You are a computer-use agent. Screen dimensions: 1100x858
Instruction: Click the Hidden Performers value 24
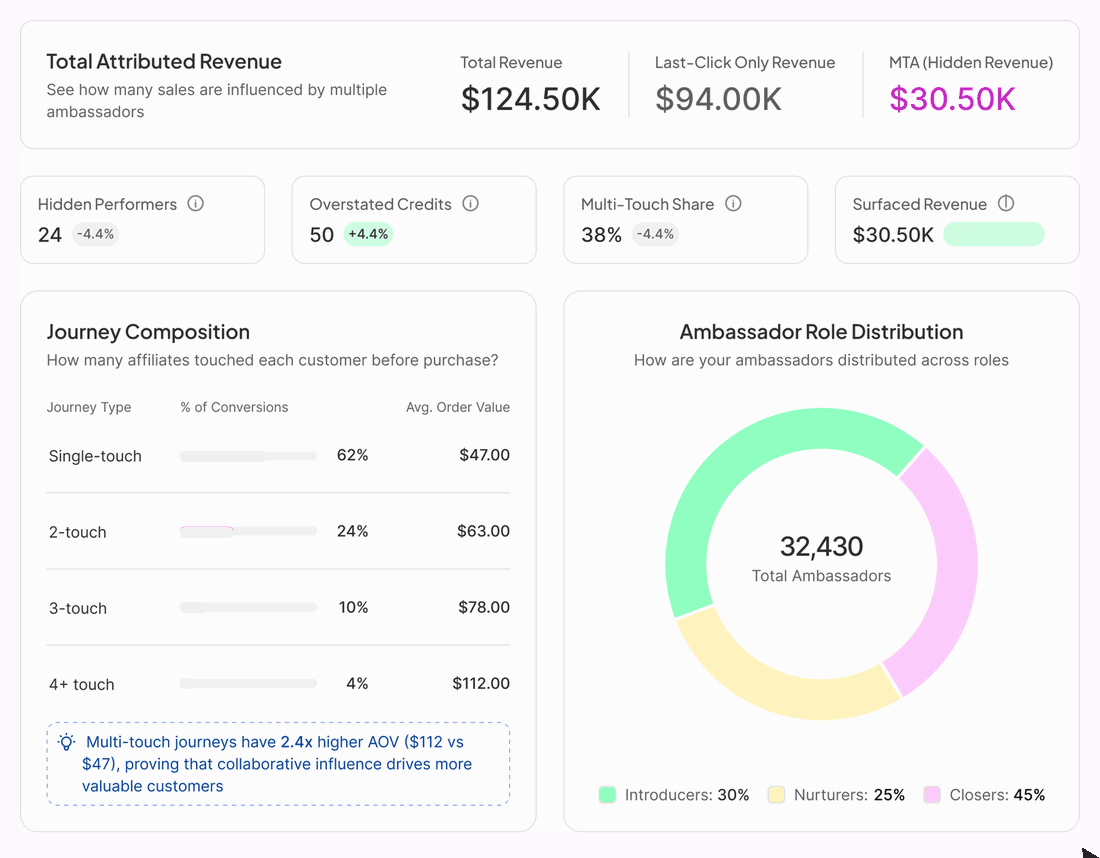coord(50,234)
